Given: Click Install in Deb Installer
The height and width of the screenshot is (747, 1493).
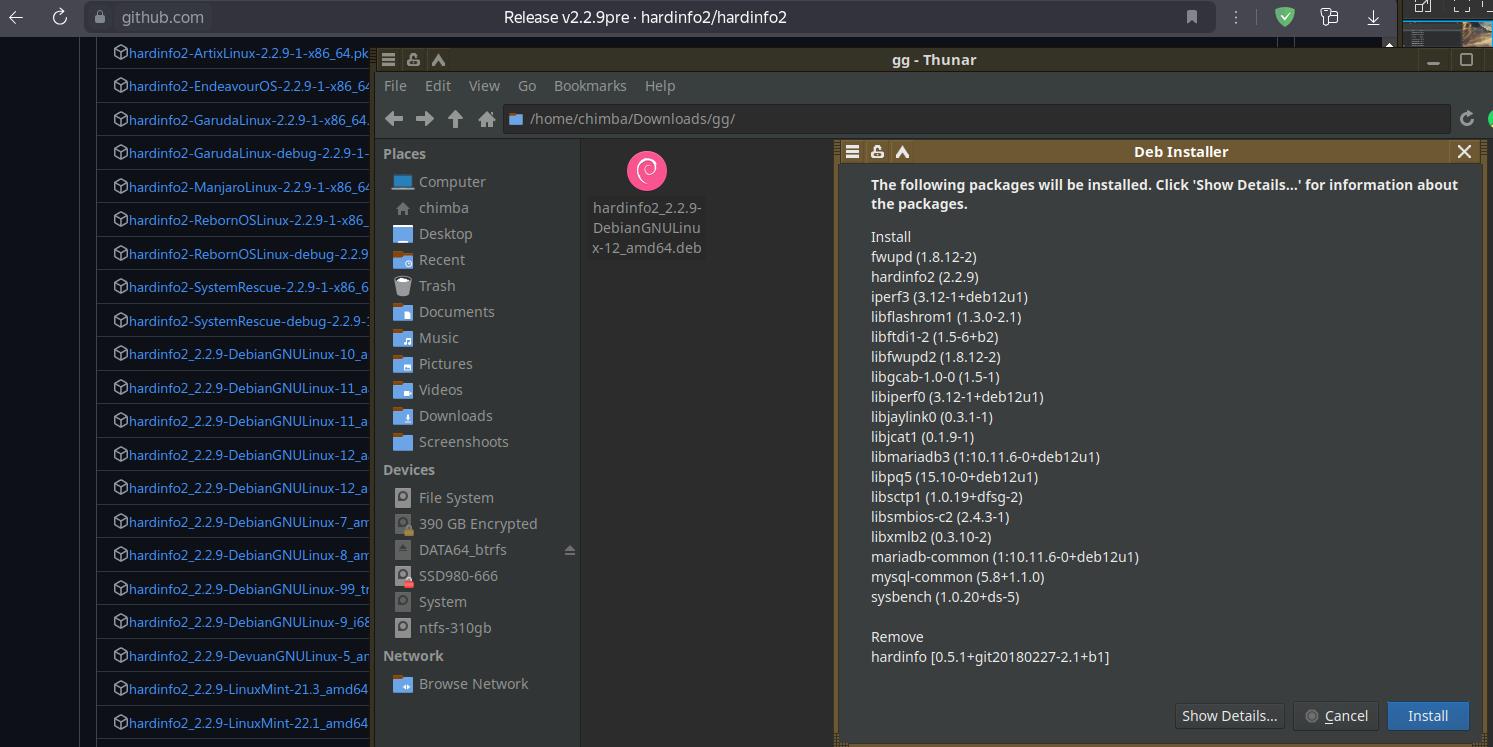Looking at the screenshot, I should [1428, 716].
